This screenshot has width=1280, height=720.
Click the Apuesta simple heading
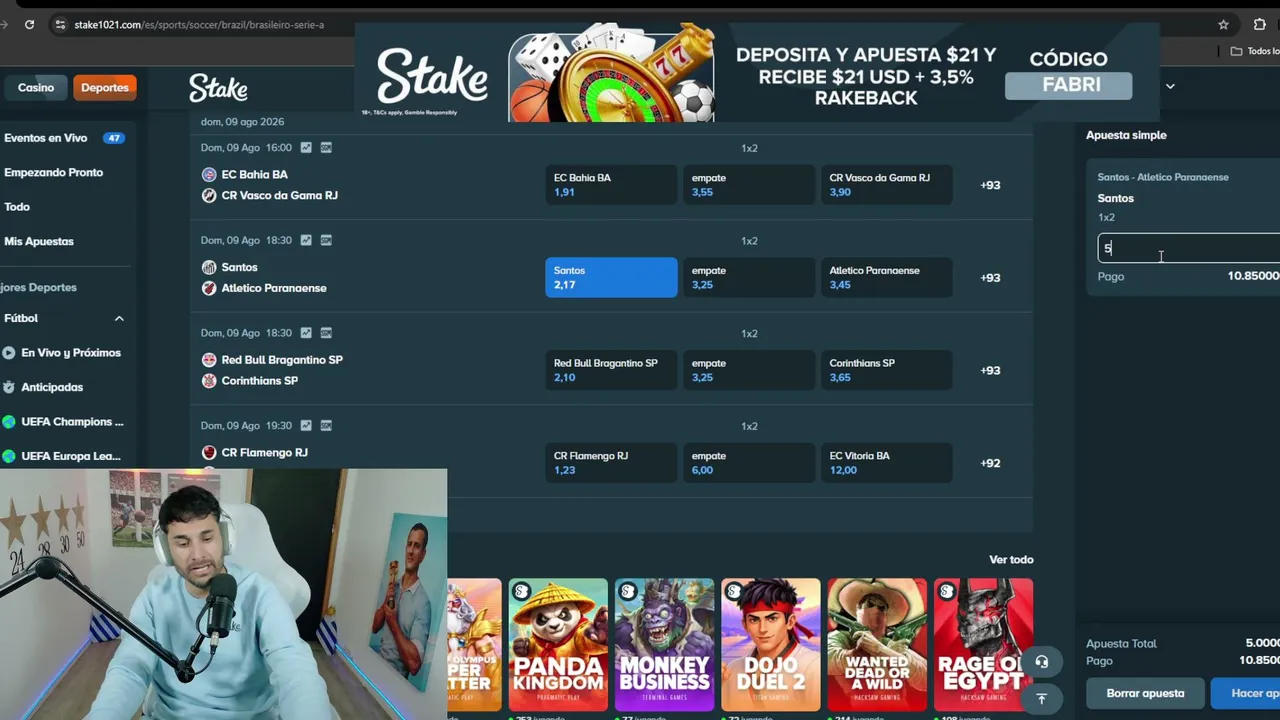tap(1126, 135)
